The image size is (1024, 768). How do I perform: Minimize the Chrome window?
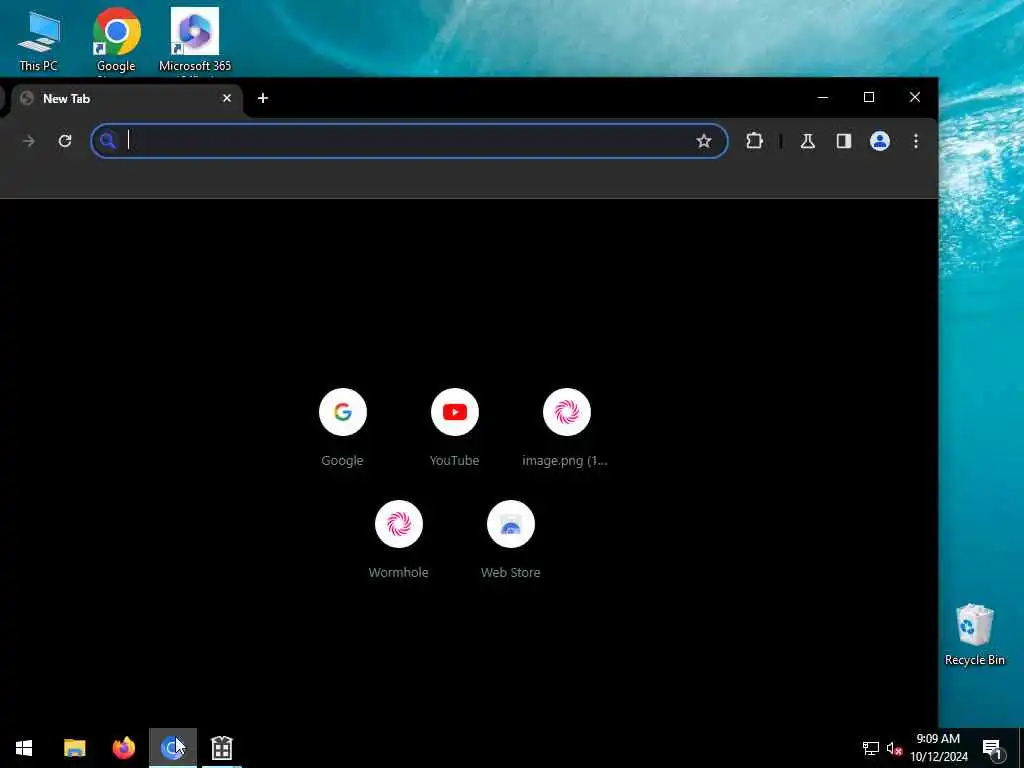(823, 97)
